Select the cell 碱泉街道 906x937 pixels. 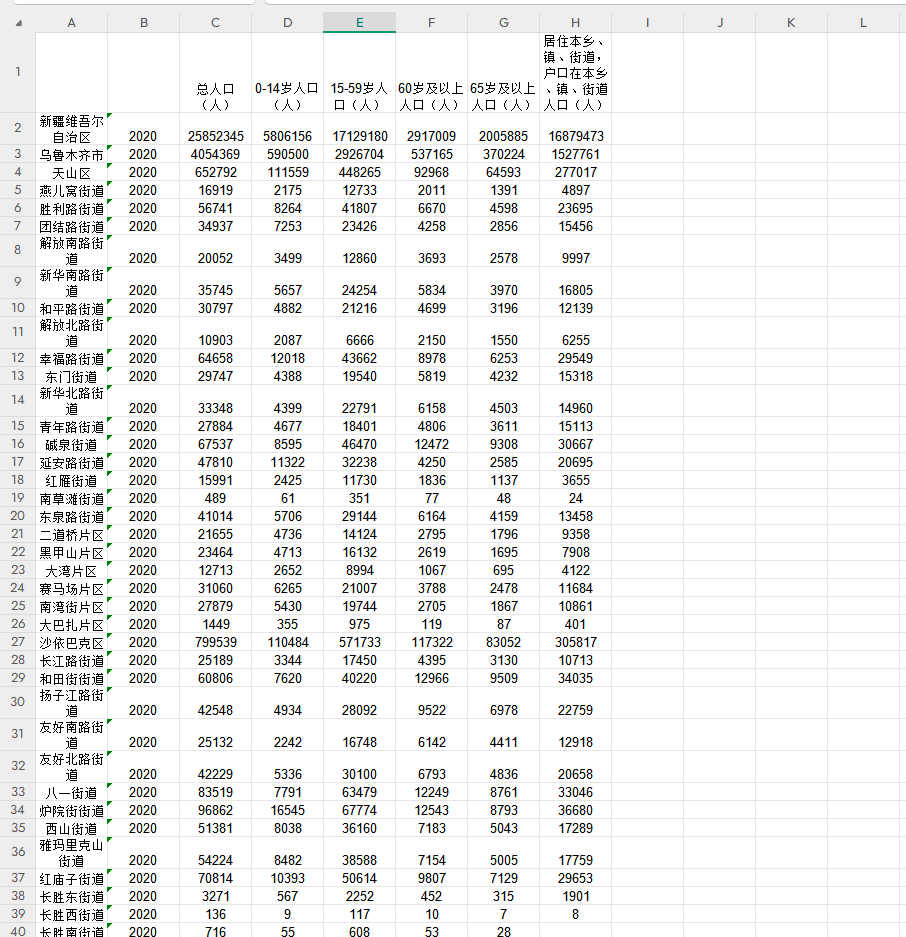72,444
